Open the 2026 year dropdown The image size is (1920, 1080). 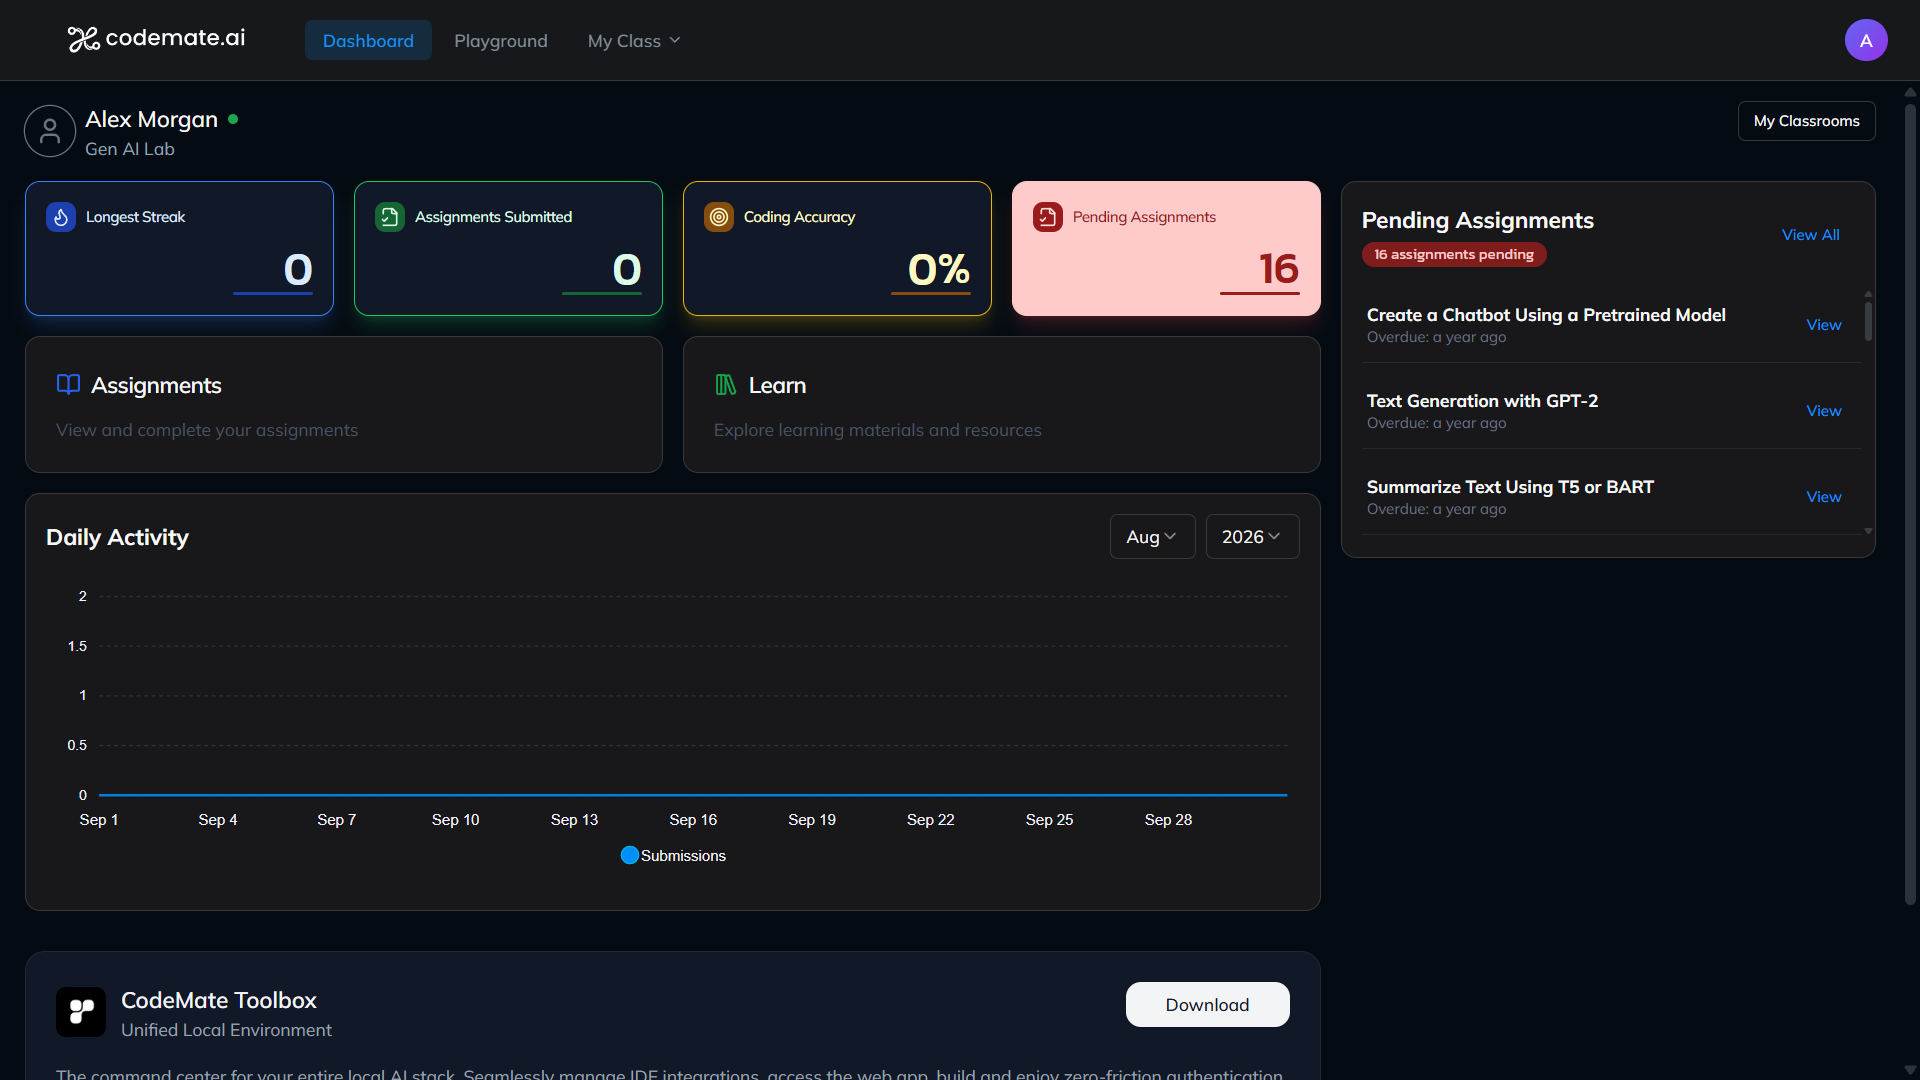pyautogui.click(x=1252, y=537)
